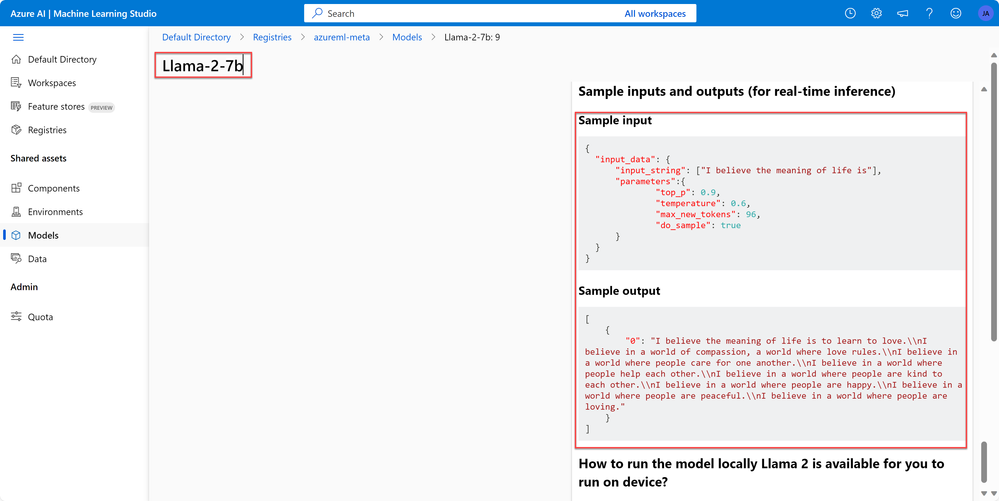Click the Sample inputs and outputs heading
This screenshot has height=501, width=999.
[x=737, y=92]
